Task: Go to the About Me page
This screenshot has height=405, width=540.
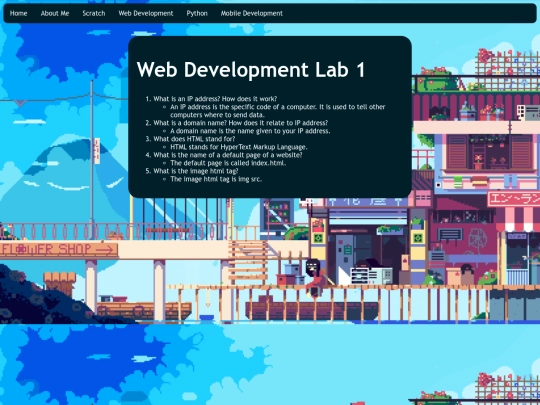Action: 55,13
